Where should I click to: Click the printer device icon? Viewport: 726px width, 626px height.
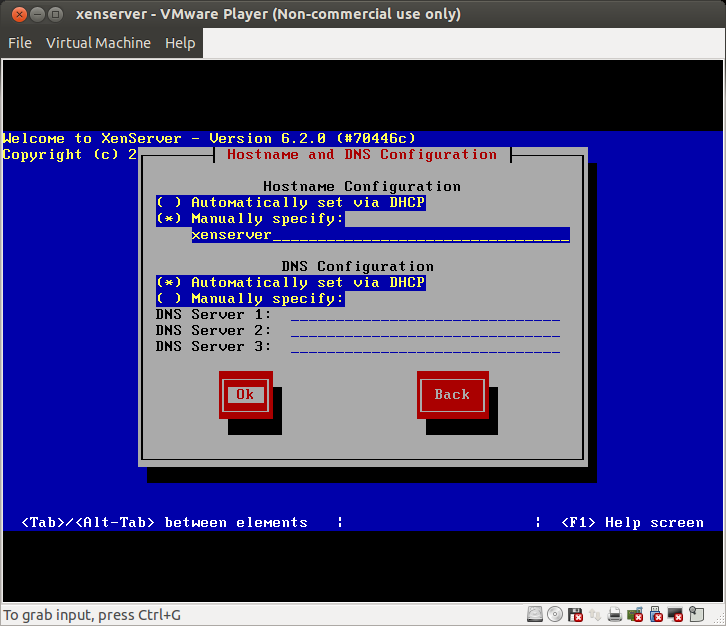tap(615, 614)
